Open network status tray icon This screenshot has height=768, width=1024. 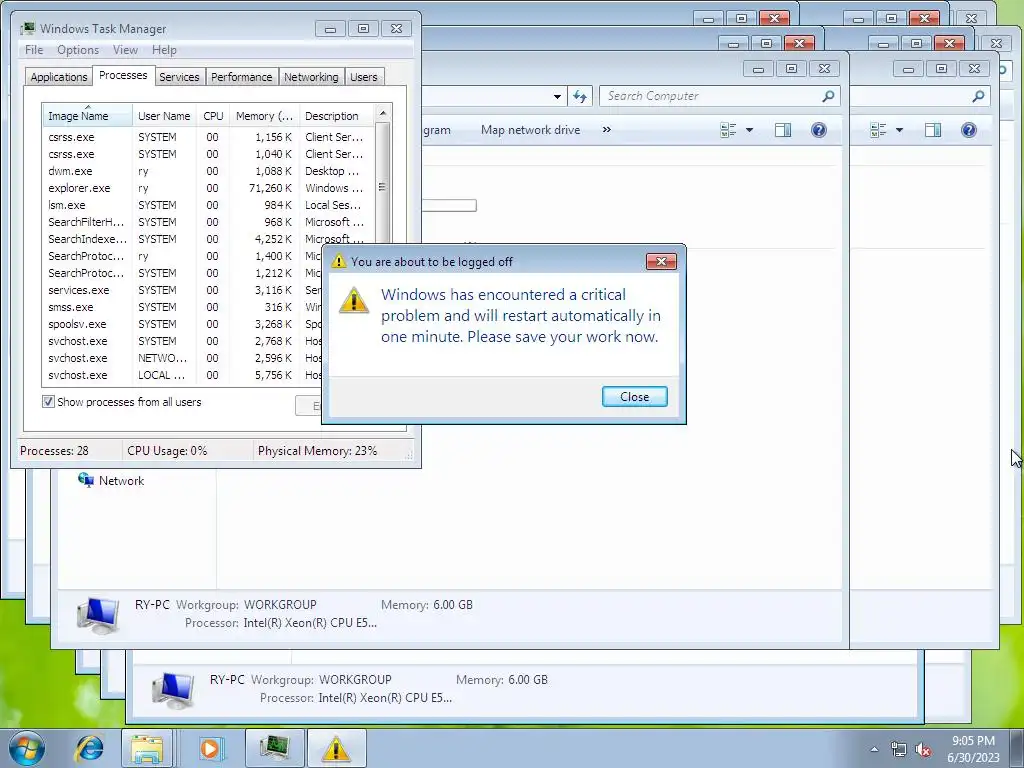(x=899, y=749)
